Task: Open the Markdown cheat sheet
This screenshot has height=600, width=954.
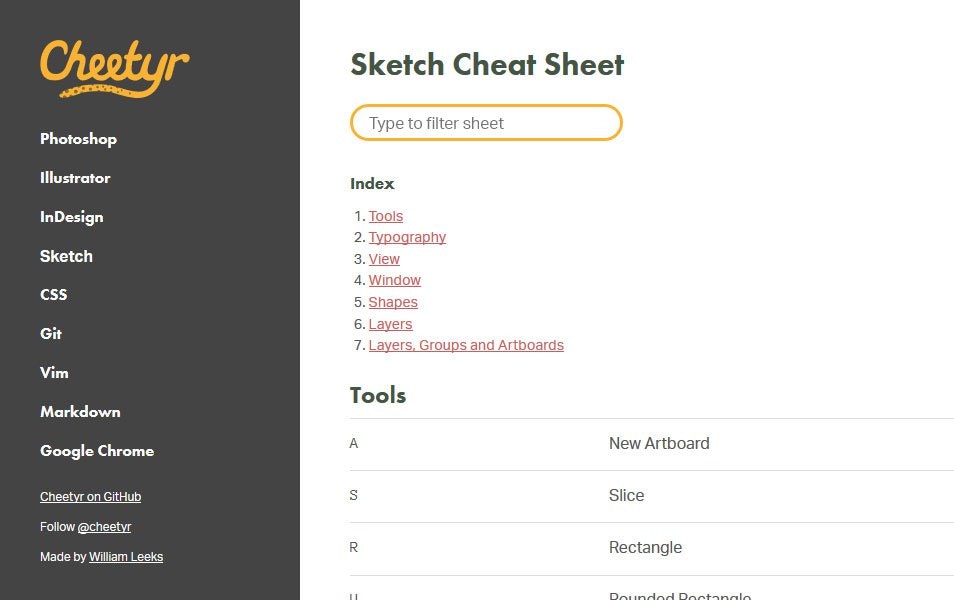Action: (80, 412)
